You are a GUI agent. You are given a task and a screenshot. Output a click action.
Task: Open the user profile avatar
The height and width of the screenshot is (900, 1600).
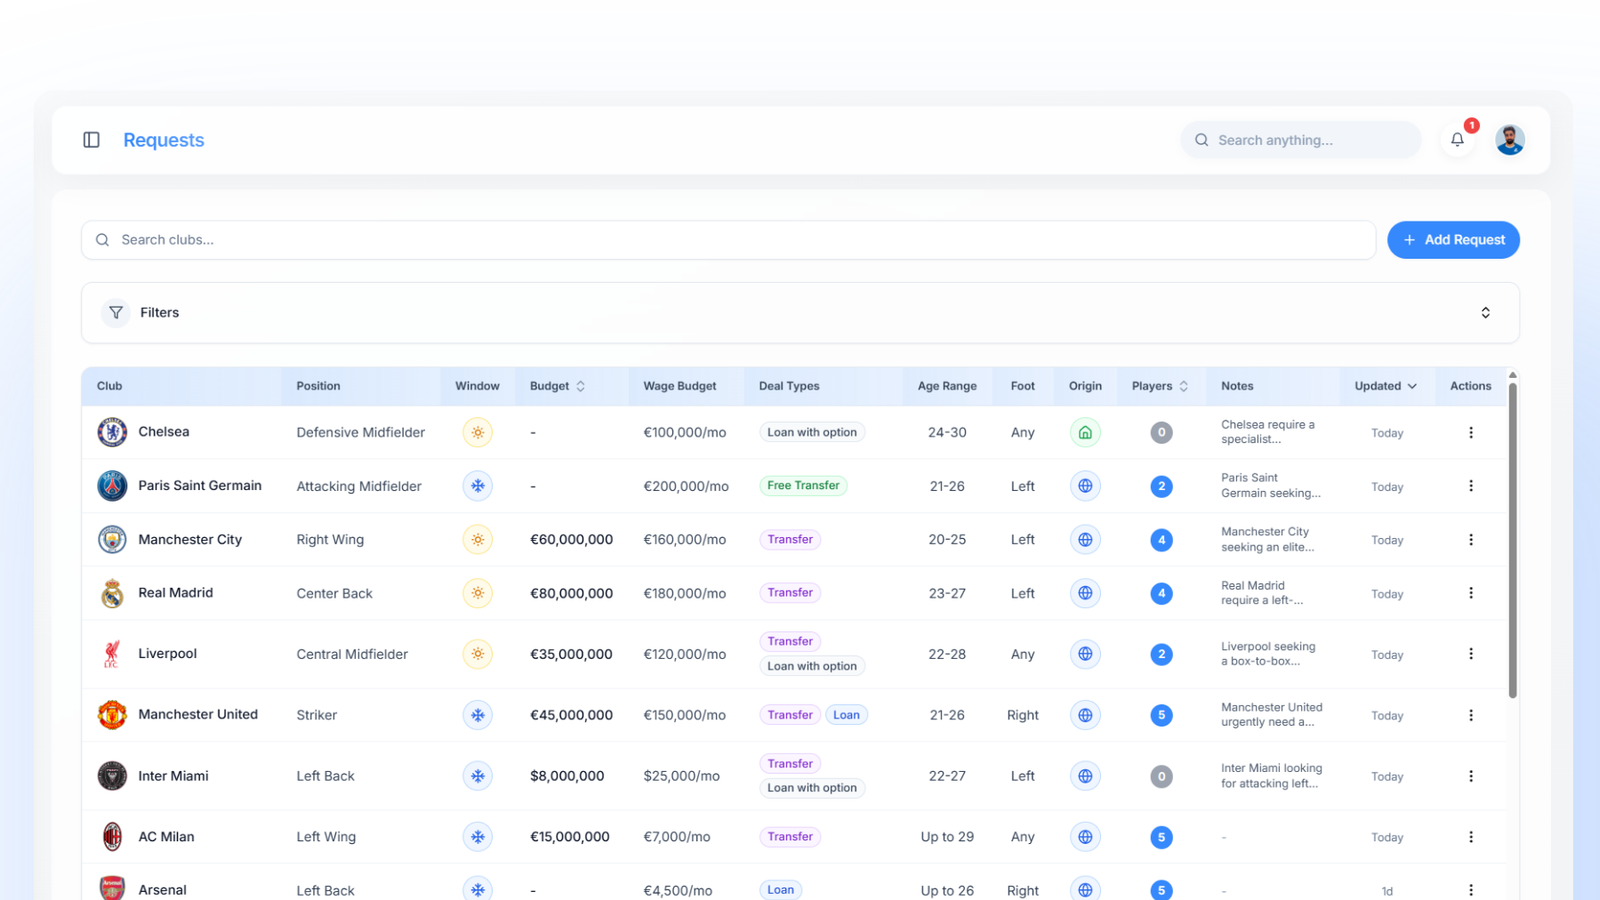tap(1509, 140)
